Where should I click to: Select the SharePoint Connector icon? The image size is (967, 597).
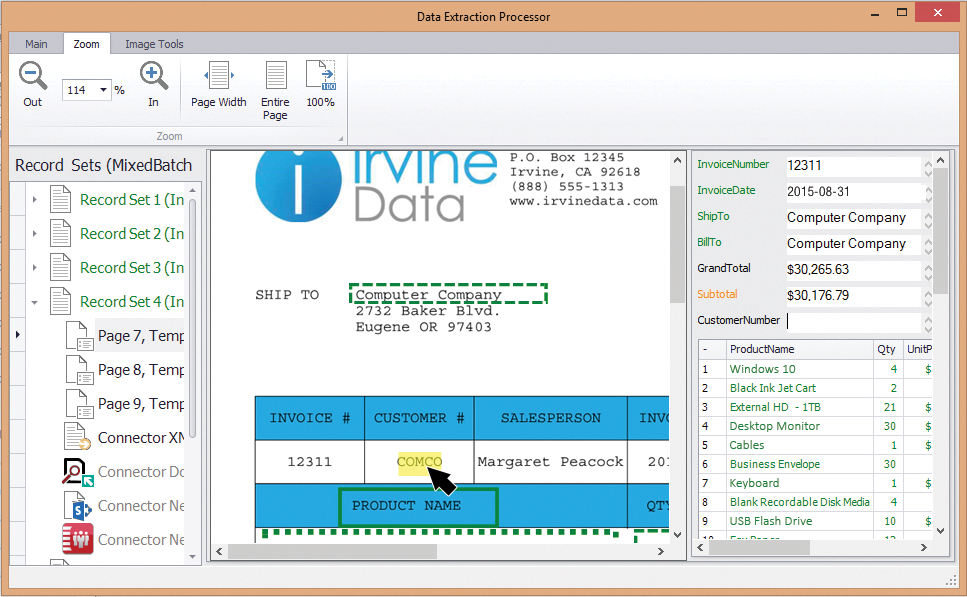(x=77, y=506)
